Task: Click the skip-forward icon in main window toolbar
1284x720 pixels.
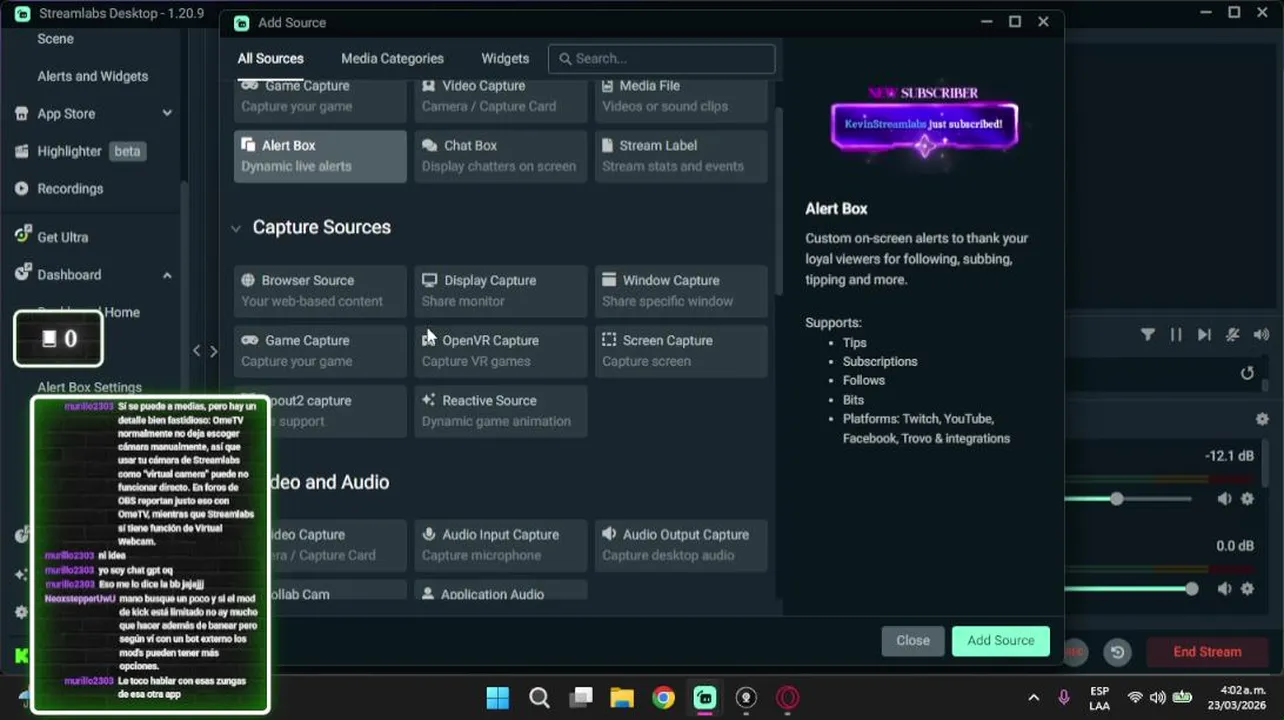Action: (1204, 335)
